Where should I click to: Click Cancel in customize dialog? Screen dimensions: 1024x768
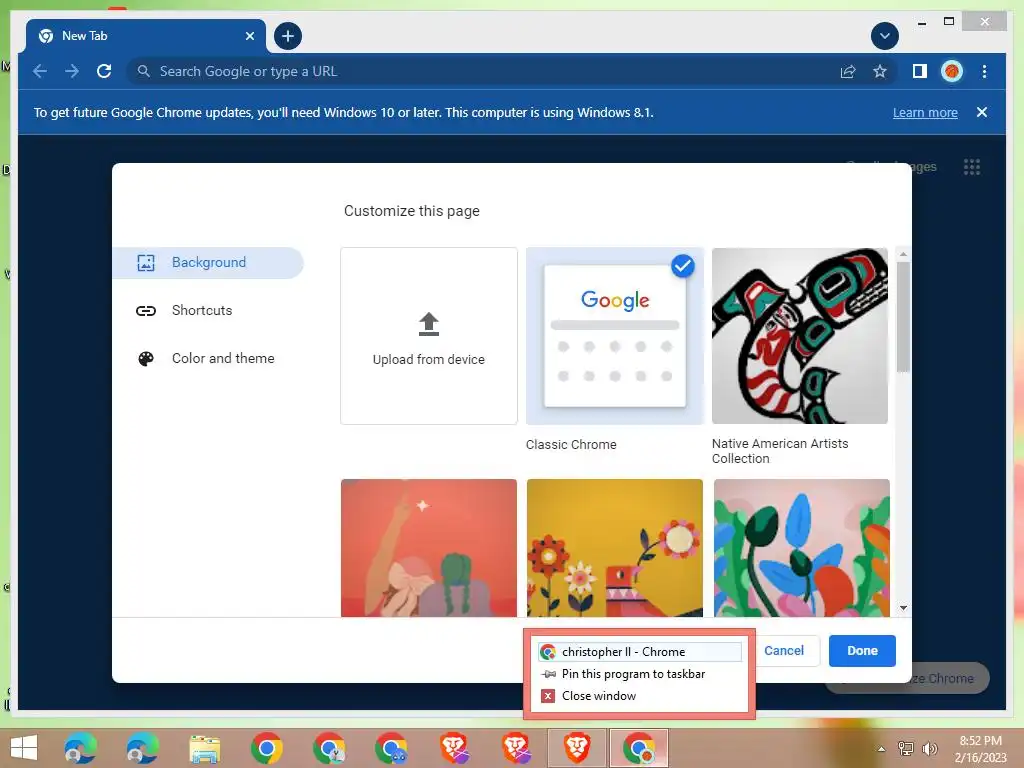(x=784, y=650)
